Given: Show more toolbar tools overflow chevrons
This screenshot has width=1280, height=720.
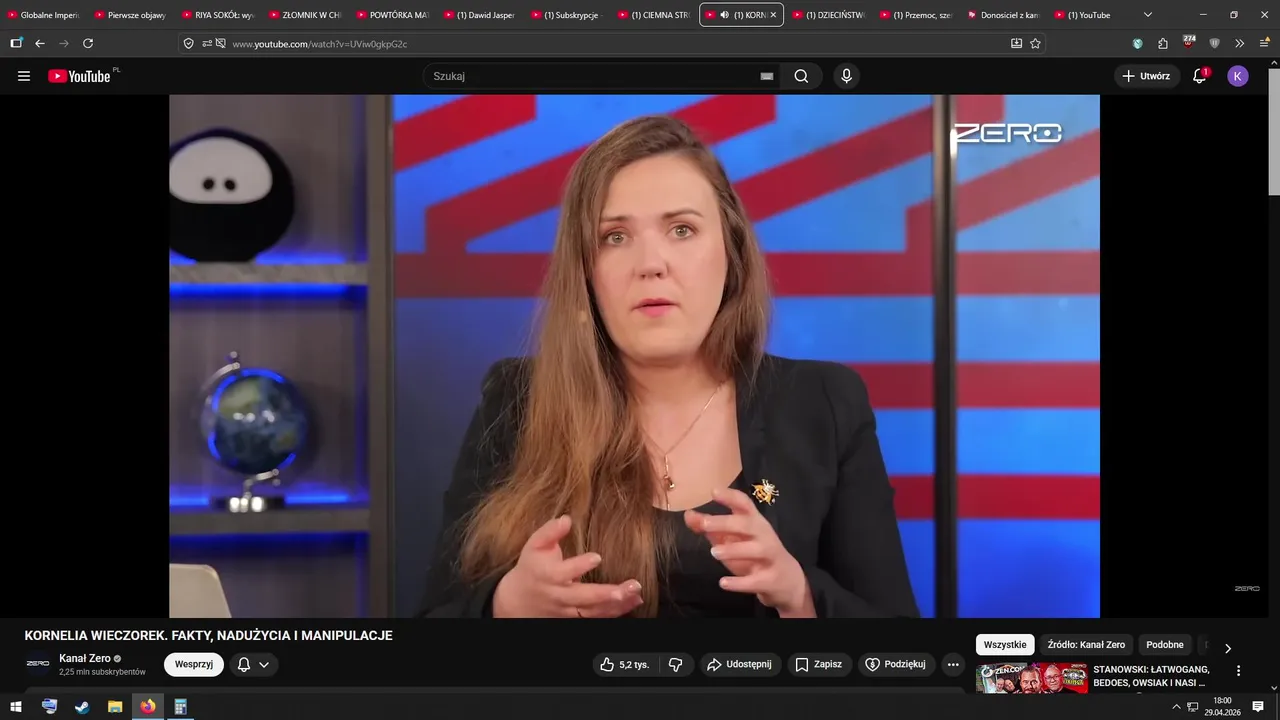Looking at the screenshot, I should pos(1239,43).
